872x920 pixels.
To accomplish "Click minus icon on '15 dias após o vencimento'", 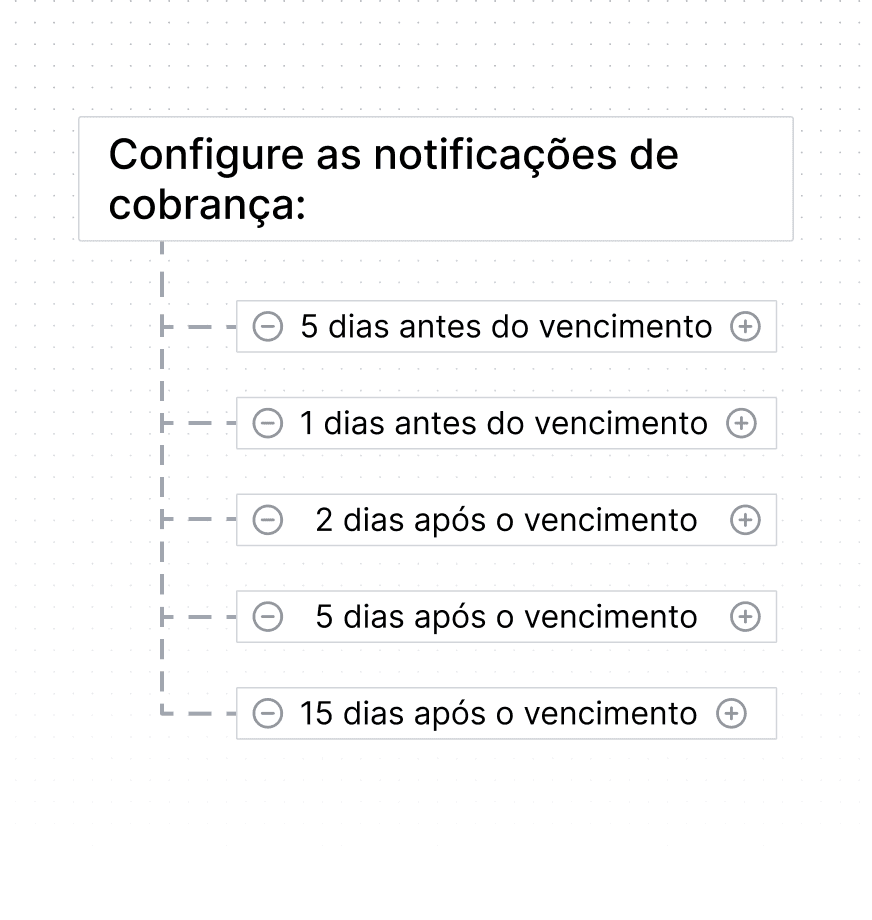I will pyautogui.click(x=268, y=713).
